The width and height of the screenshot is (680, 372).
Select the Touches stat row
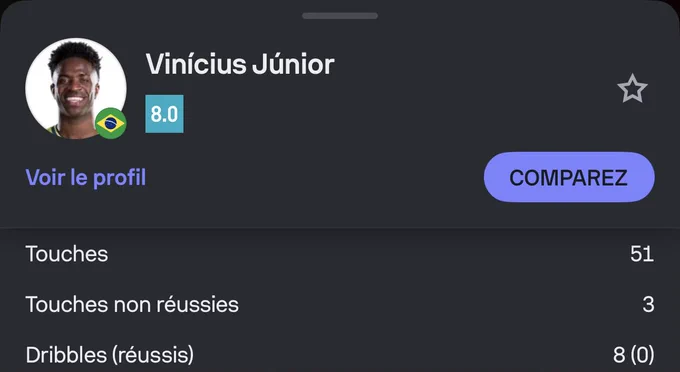pyautogui.click(x=340, y=254)
